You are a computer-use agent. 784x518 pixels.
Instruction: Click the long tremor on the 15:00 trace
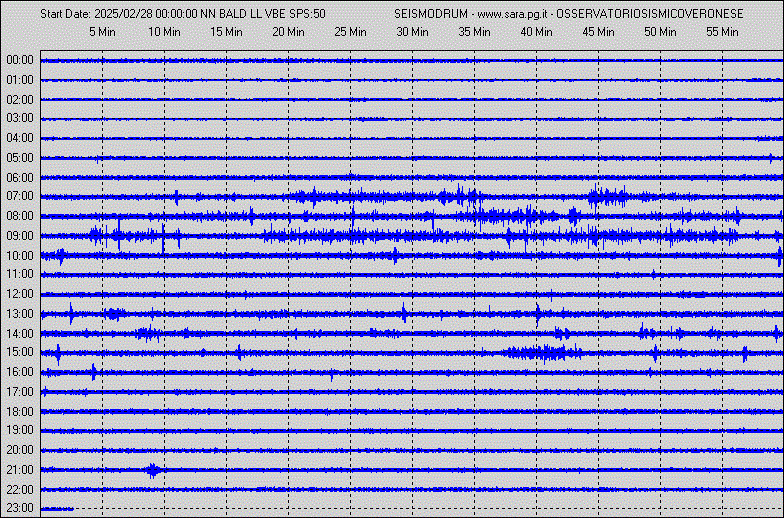coord(542,353)
